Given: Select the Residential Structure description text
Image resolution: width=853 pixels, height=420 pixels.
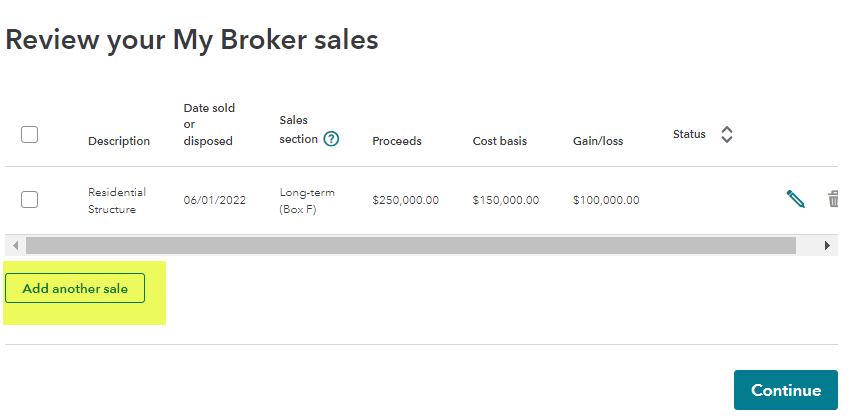Looking at the screenshot, I should [x=117, y=201].
